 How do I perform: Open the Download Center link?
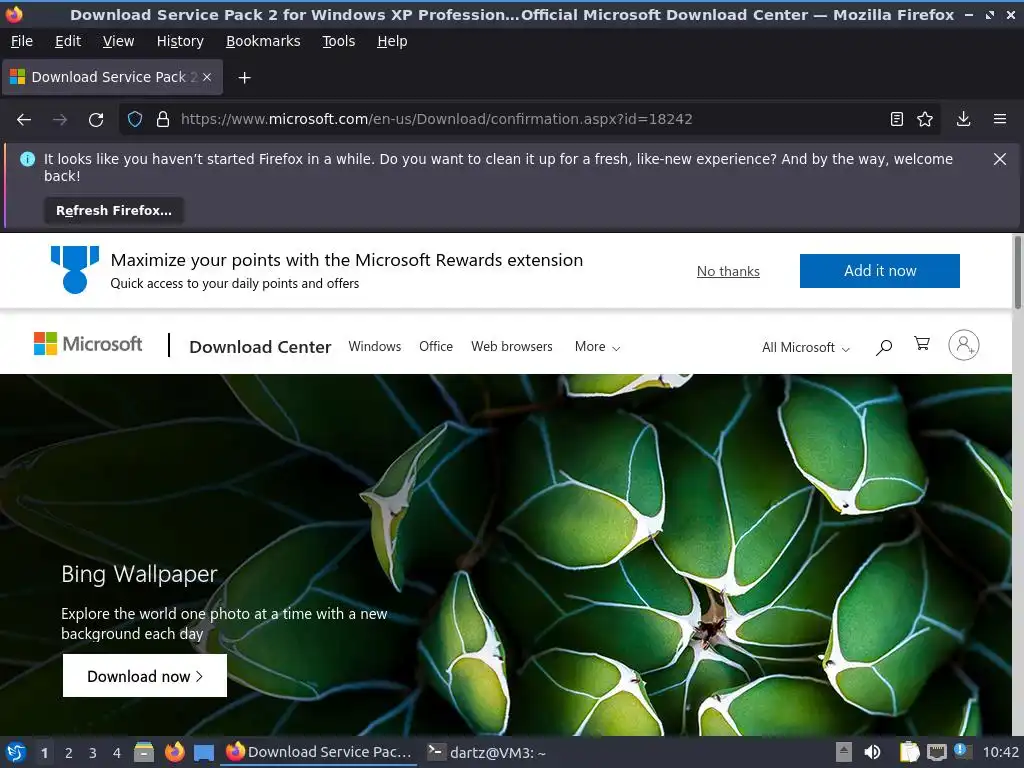[x=260, y=347]
